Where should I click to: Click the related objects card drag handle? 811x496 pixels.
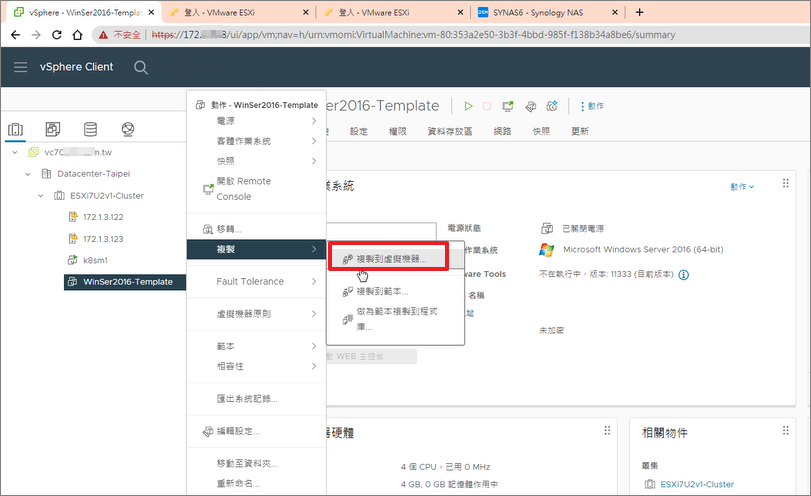786,430
